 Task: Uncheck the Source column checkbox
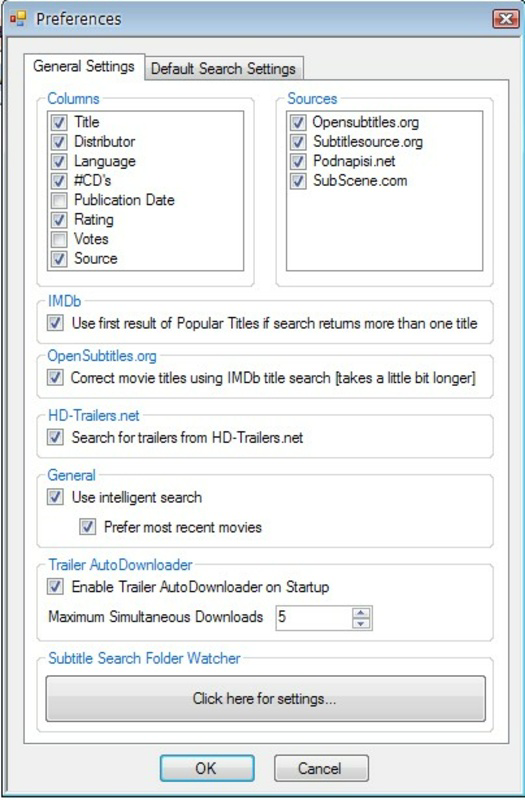[x=59, y=258]
